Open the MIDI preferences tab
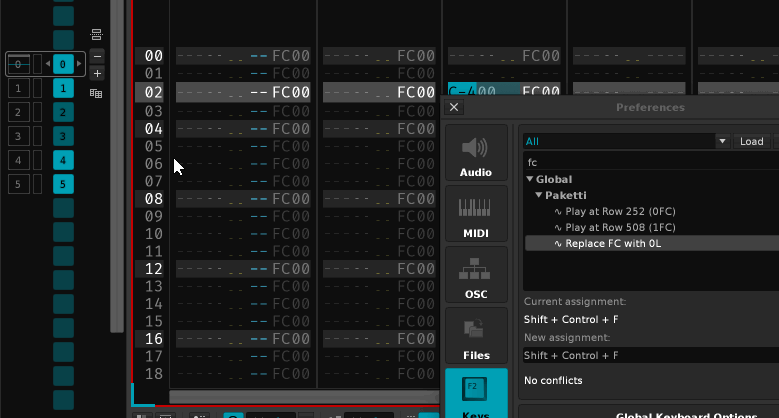 (x=476, y=214)
